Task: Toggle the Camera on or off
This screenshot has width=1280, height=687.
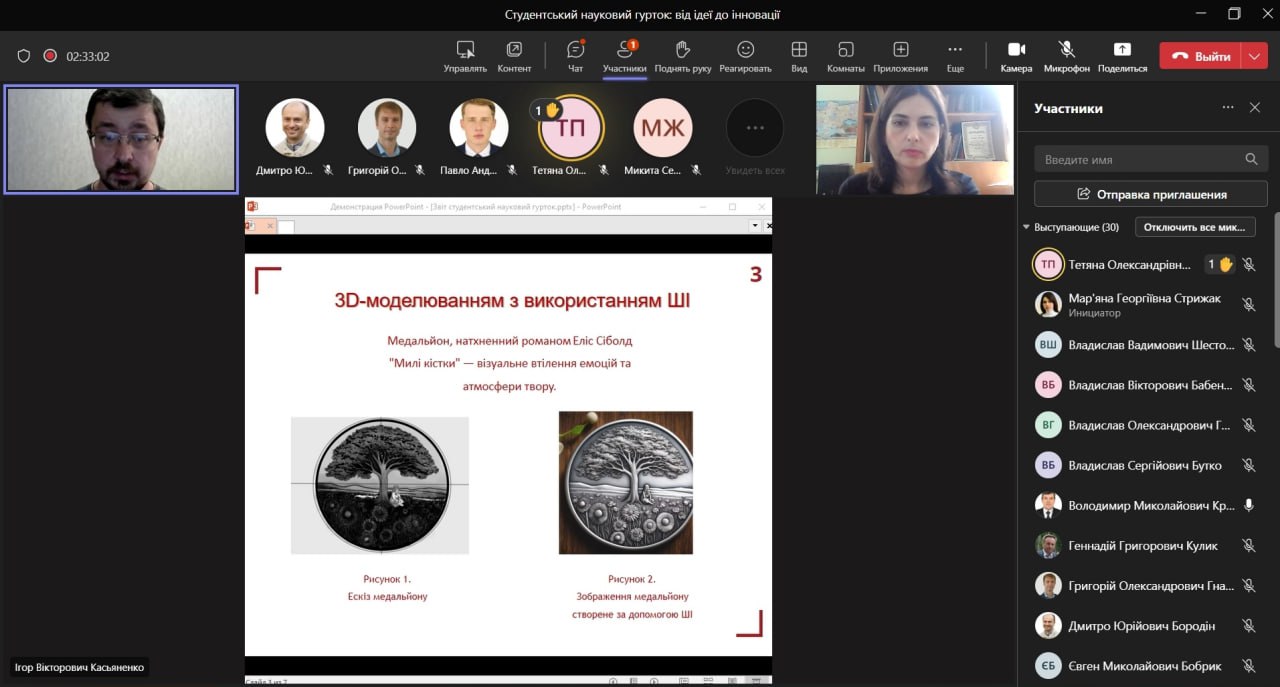Action: [1016, 50]
